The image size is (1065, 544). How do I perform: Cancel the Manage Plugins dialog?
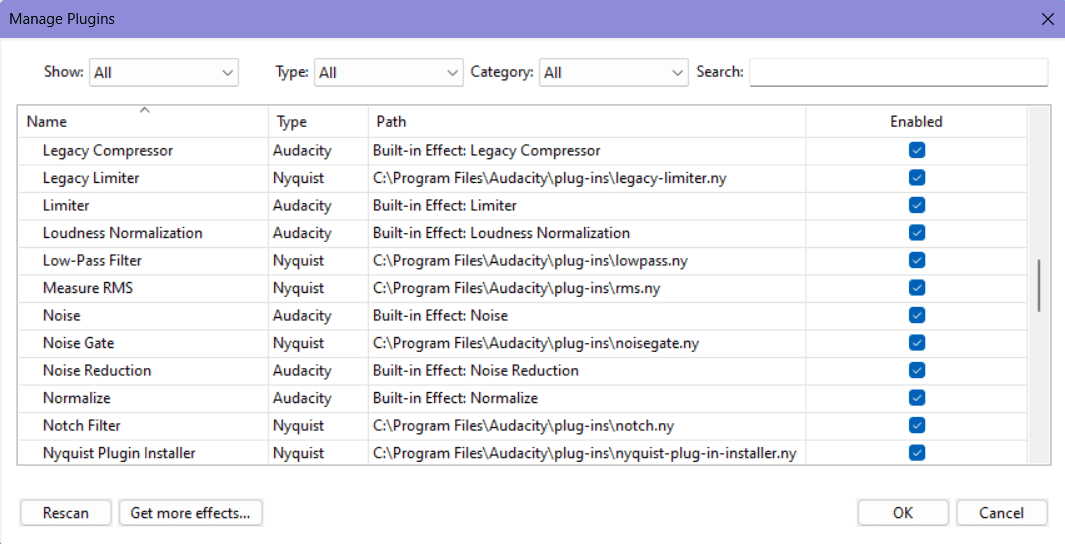click(x=1001, y=513)
